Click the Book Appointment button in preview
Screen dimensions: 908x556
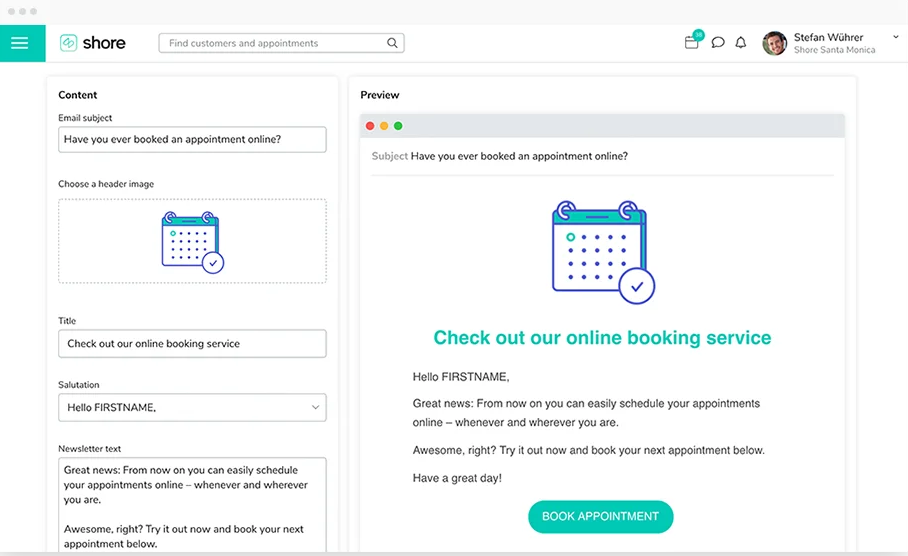pyautogui.click(x=600, y=516)
